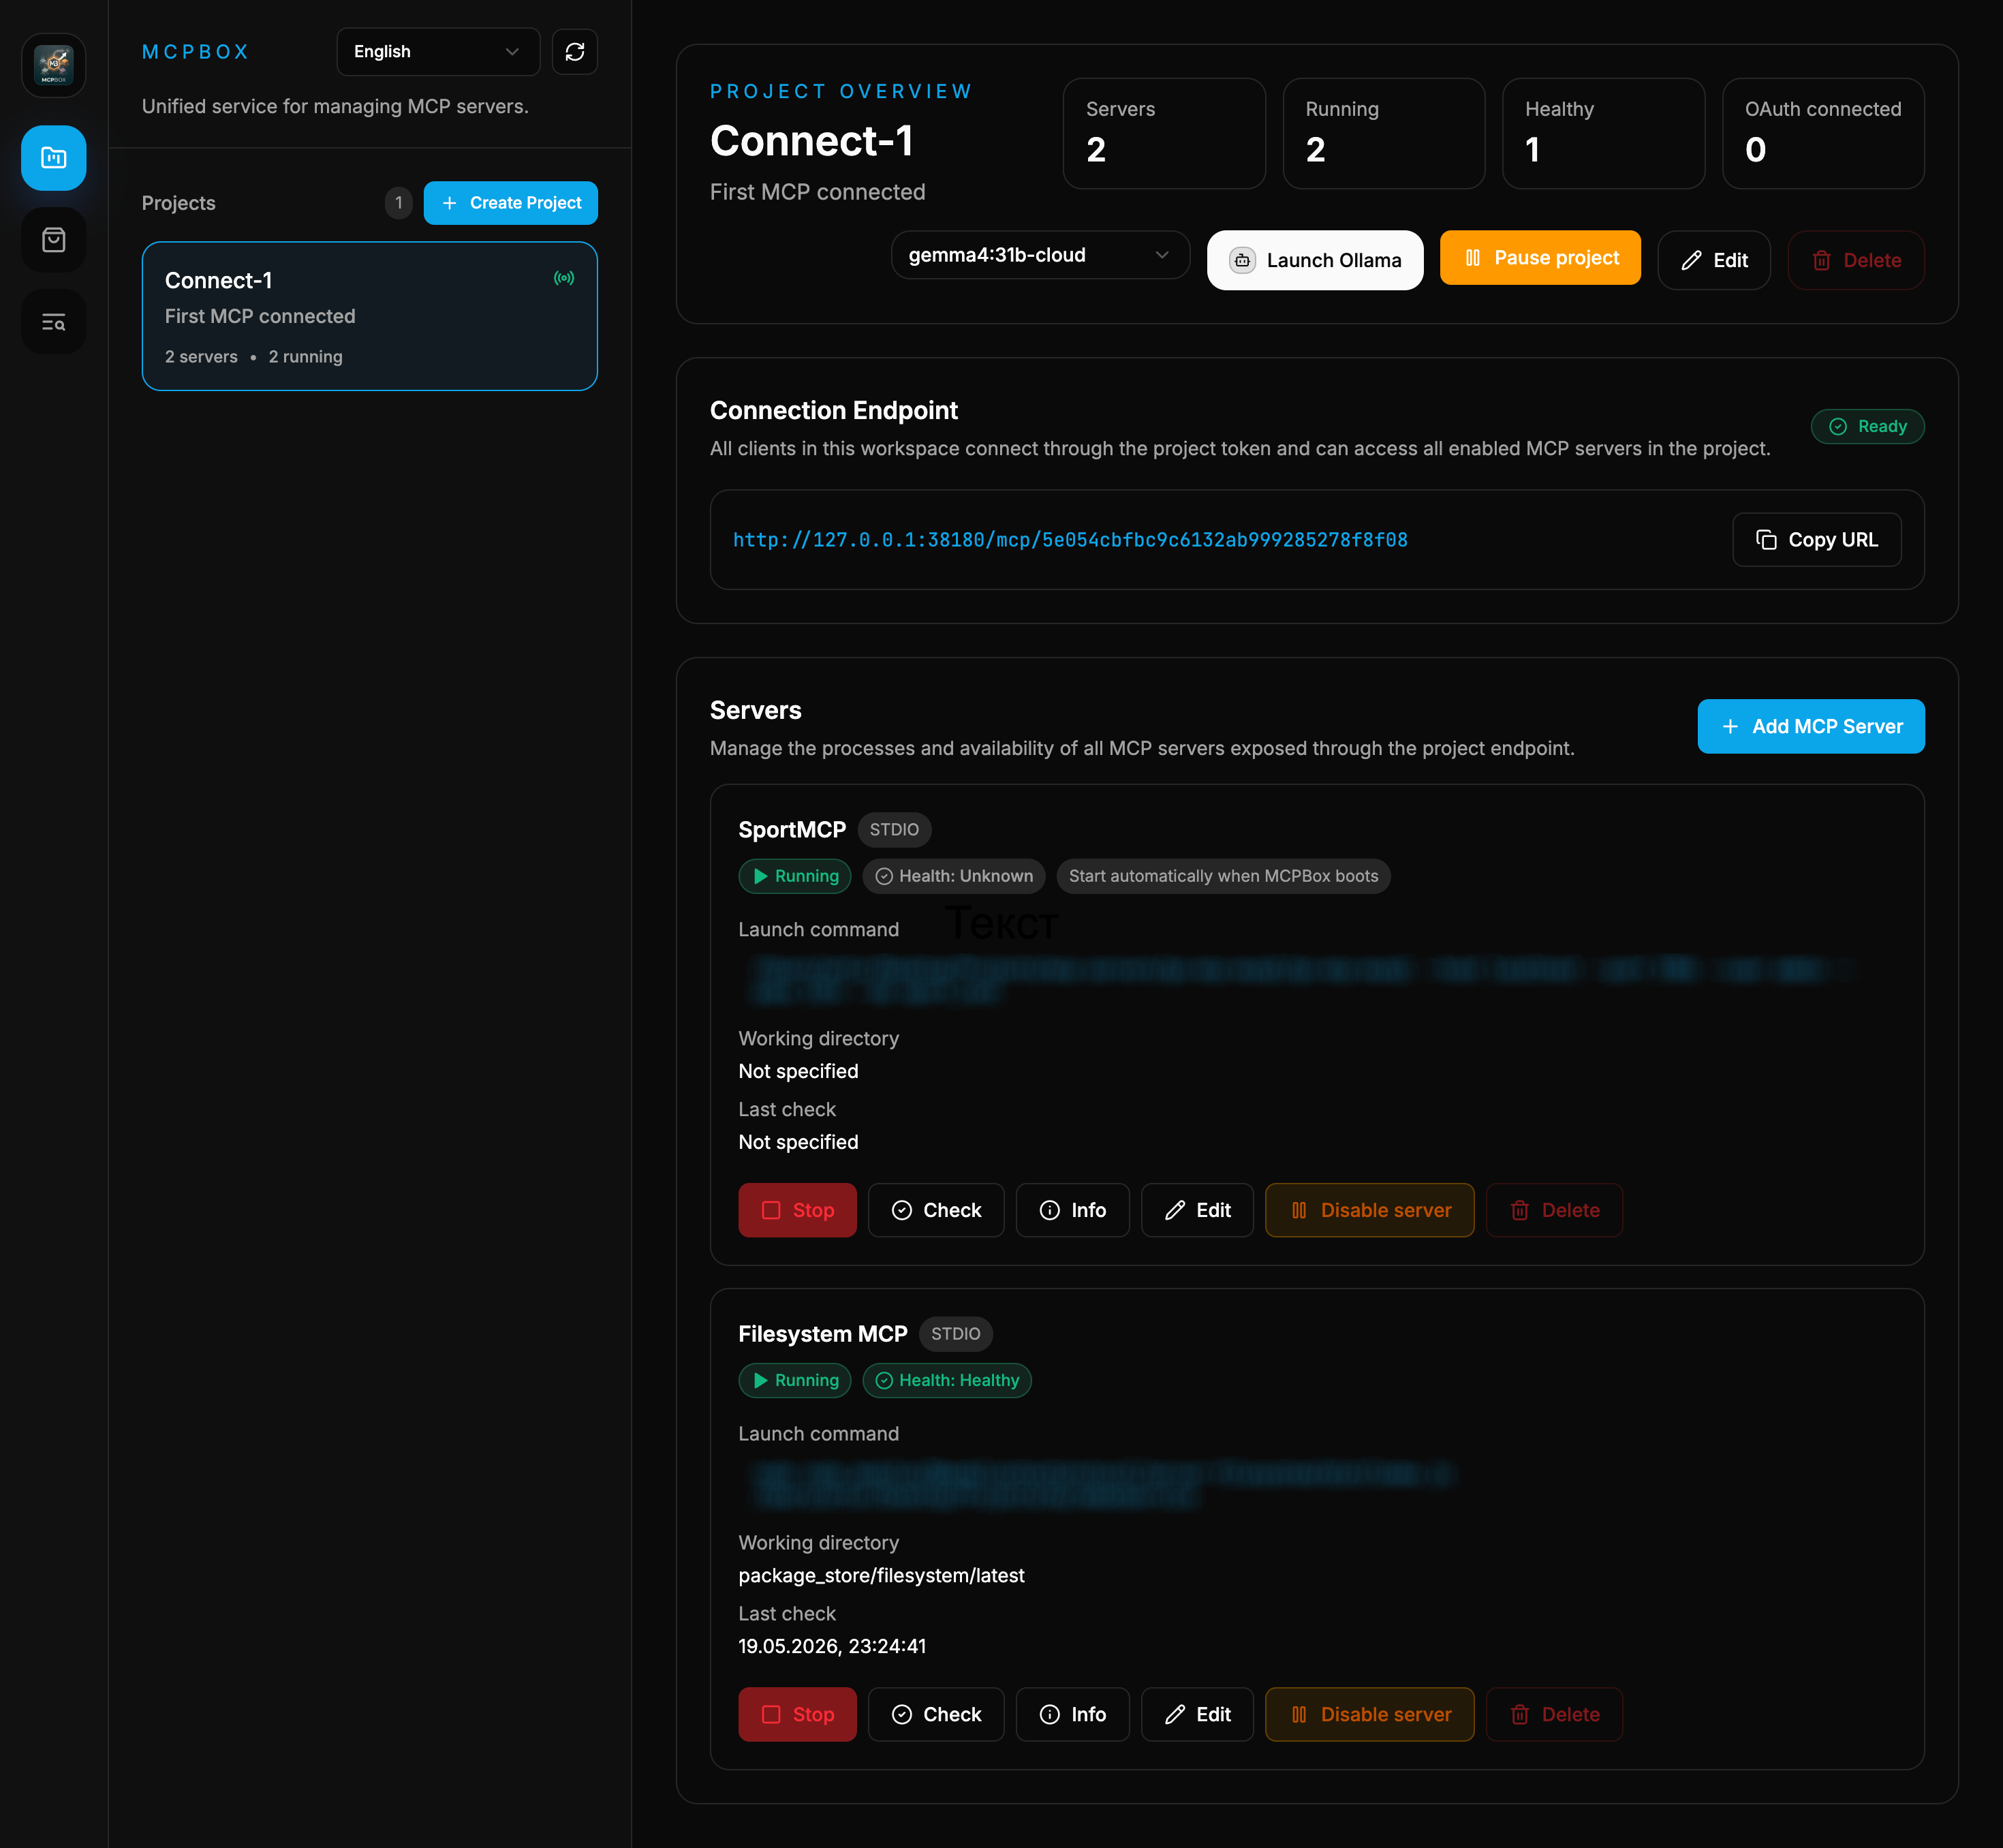
Task: Click the Servers stat card
Action: pyautogui.click(x=1164, y=133)
